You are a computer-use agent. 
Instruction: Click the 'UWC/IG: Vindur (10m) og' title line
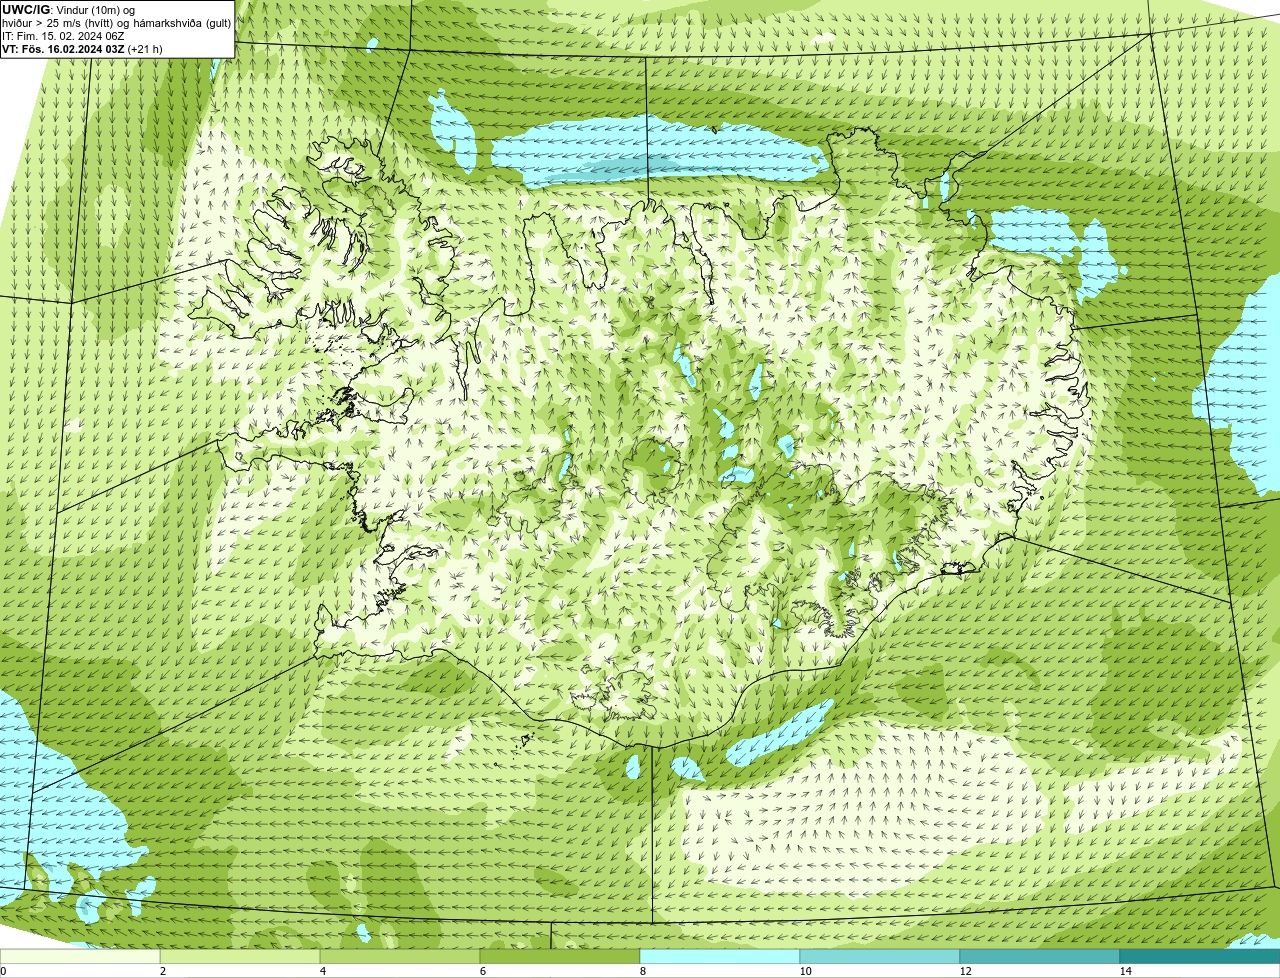(x=68, y=9)
